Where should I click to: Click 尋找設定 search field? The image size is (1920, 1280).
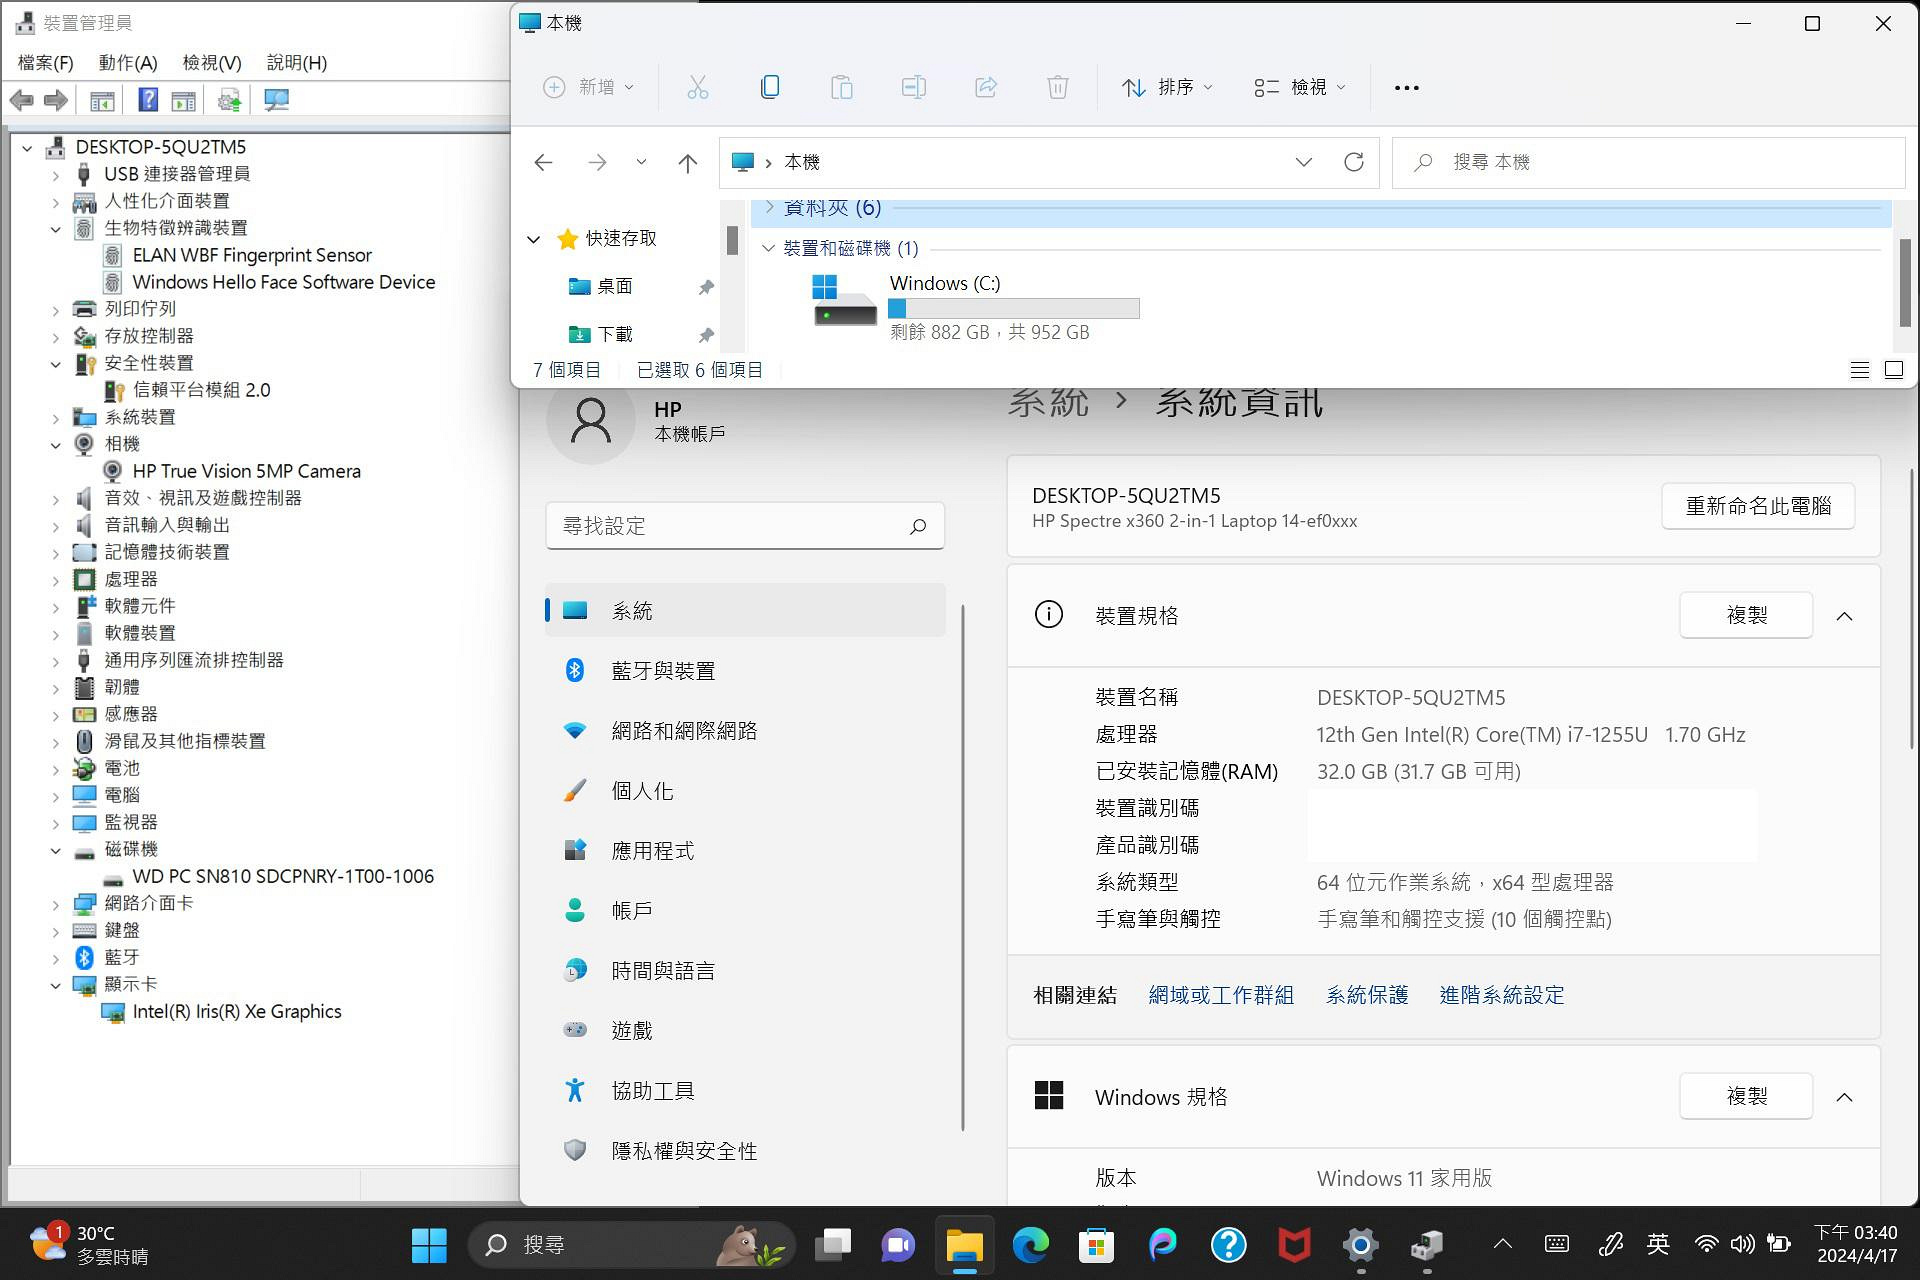pyautogui.click(x=745, y=526)
